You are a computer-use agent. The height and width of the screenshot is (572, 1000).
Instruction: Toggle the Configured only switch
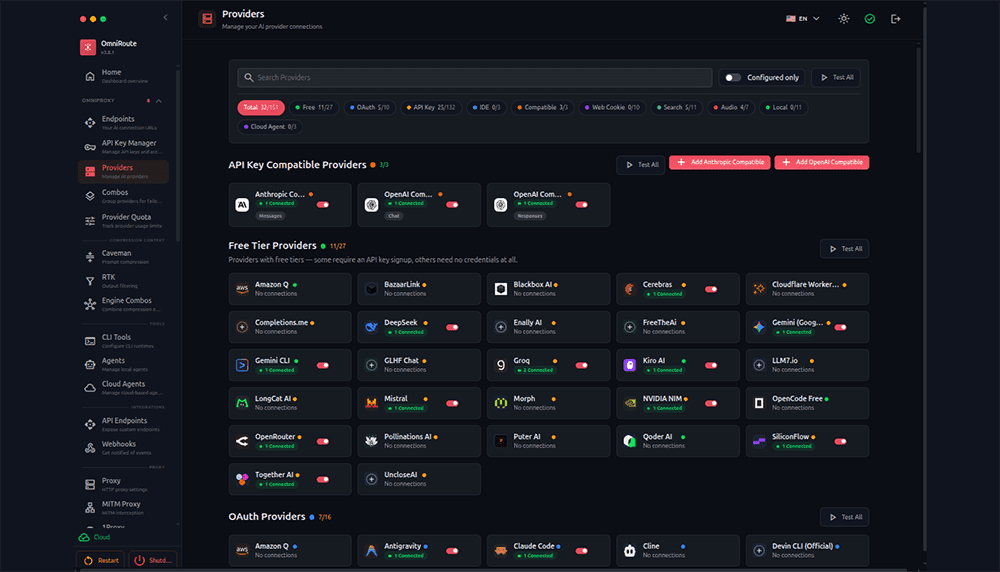pyautogui.click(x=733, y=77)
